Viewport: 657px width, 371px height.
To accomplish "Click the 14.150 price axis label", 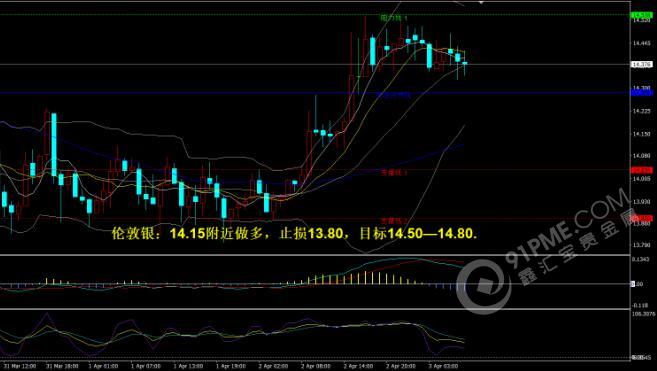I will 641,134.
